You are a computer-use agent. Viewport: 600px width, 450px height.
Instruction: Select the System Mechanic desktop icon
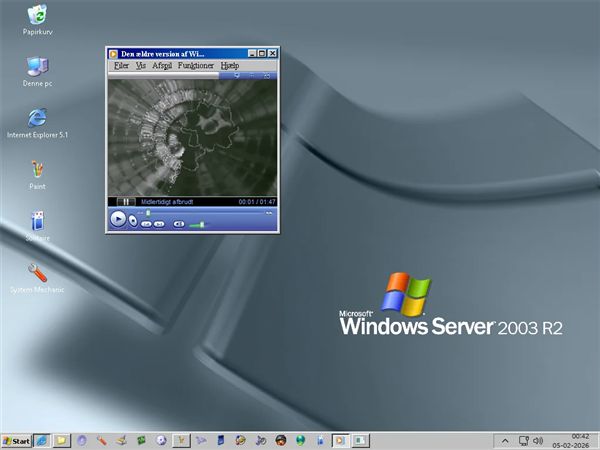pos(37,278)
